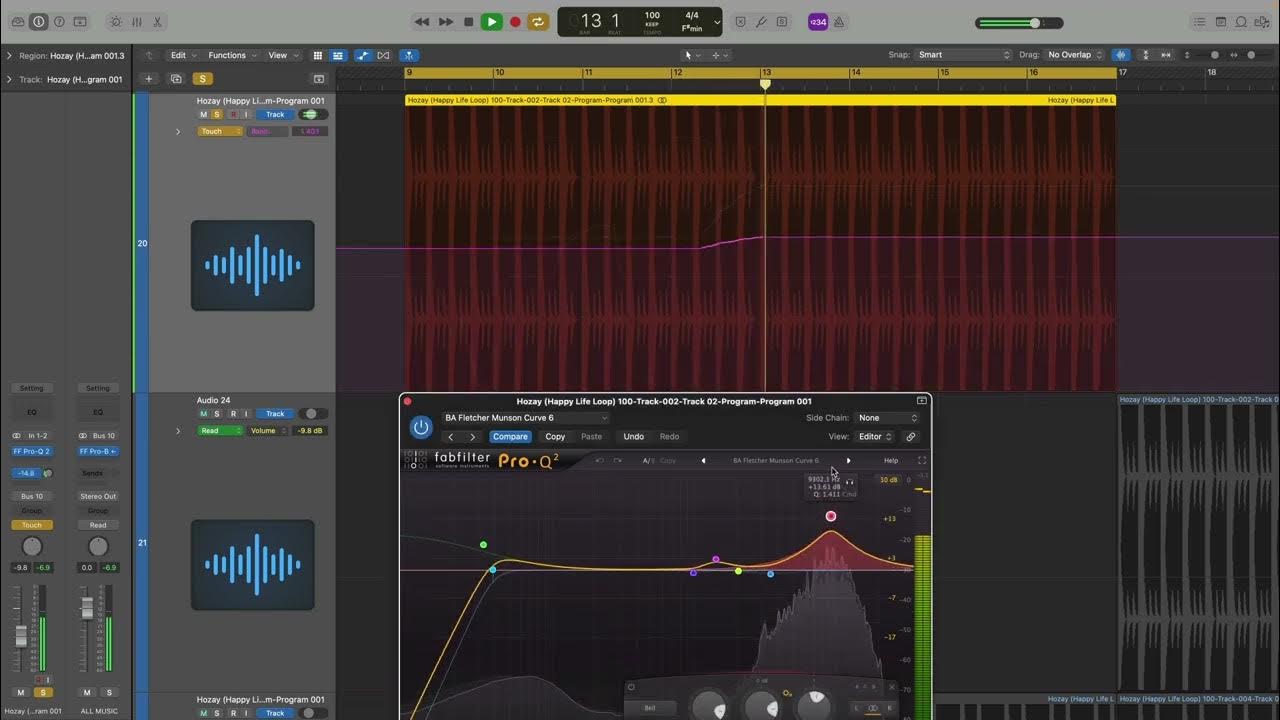The width and height of the screenshot is (1280, 720).
Task: Open the Browsers media icon
Action: (x=1262, y=22)
